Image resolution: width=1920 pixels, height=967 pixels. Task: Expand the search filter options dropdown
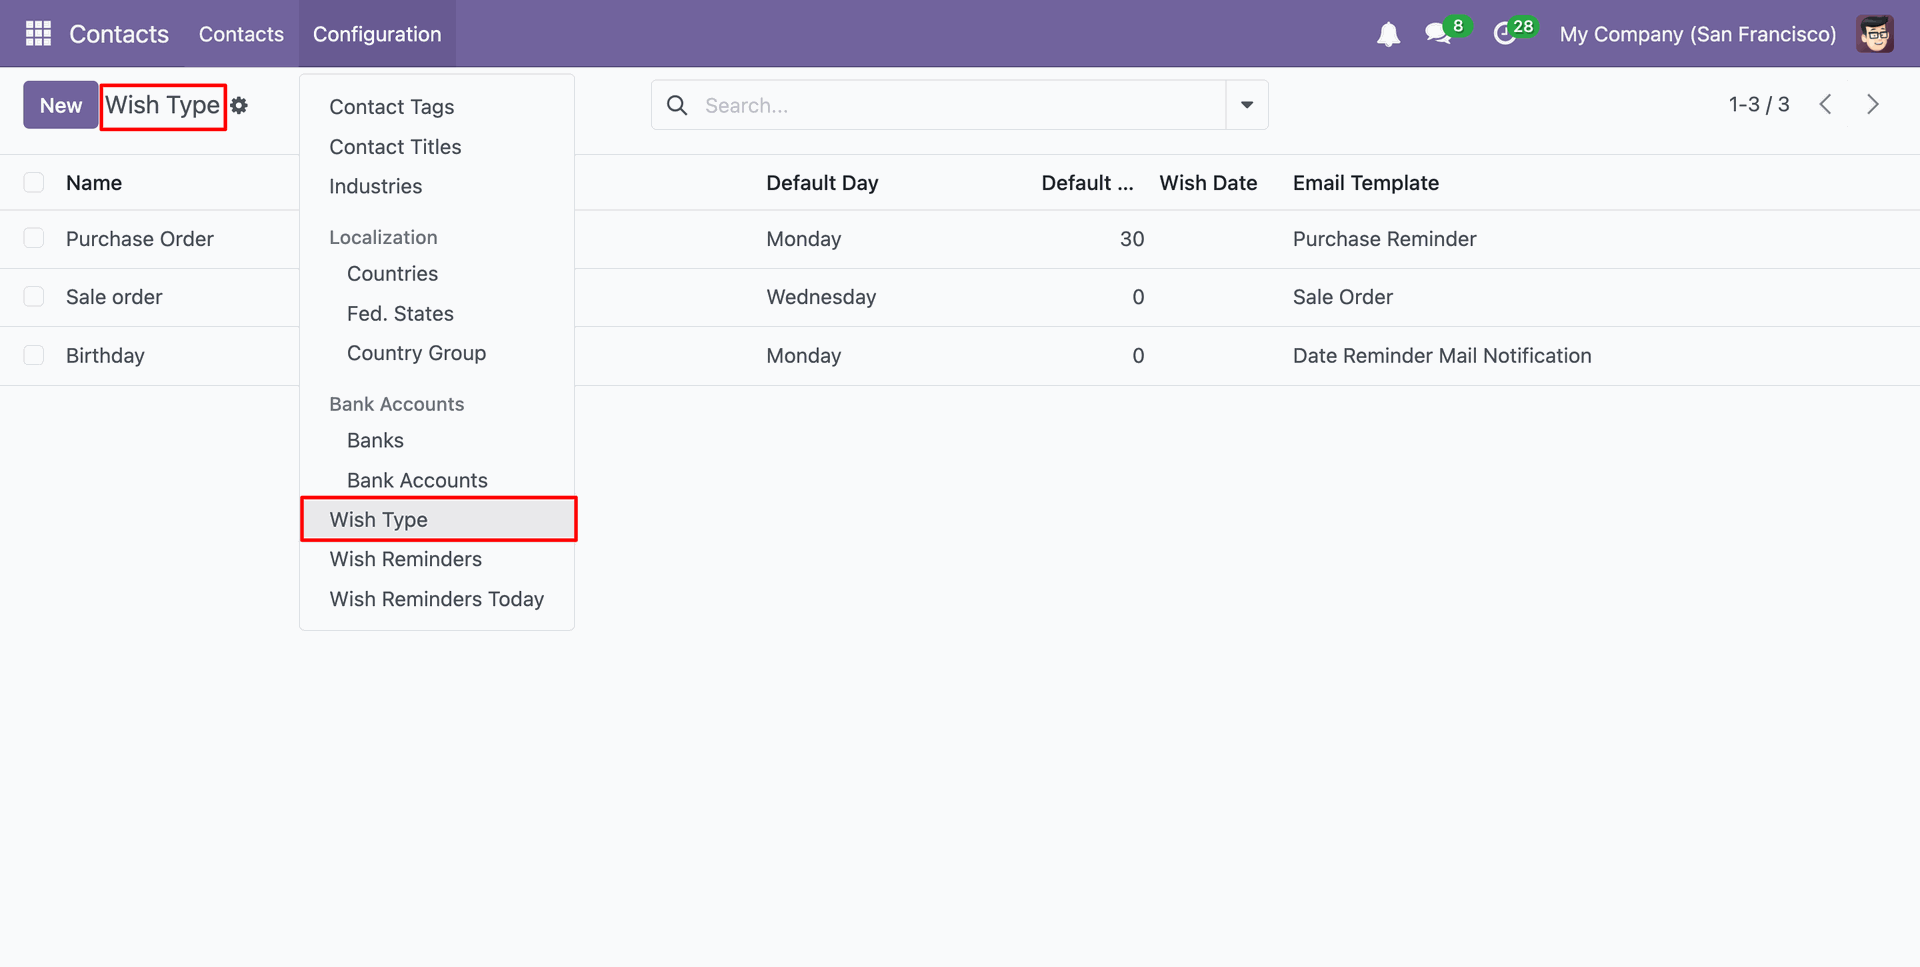coord(1247,105)
